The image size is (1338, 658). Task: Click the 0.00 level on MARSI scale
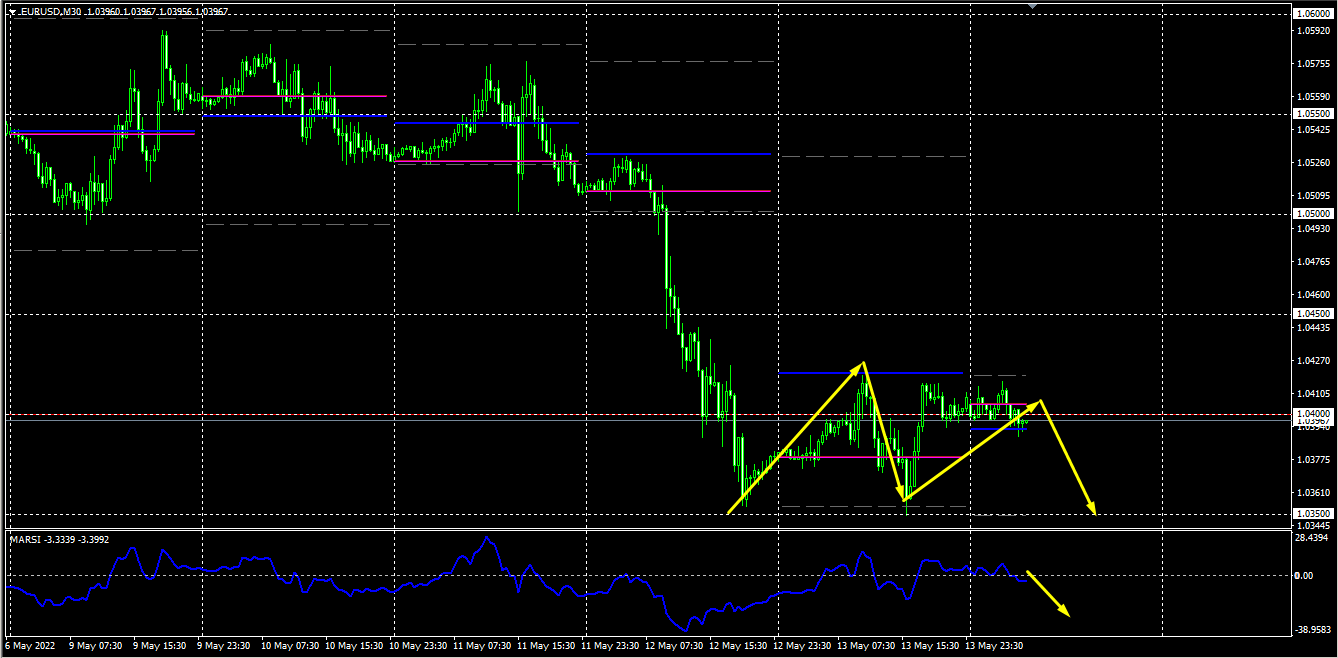[x=1303, y=576]
